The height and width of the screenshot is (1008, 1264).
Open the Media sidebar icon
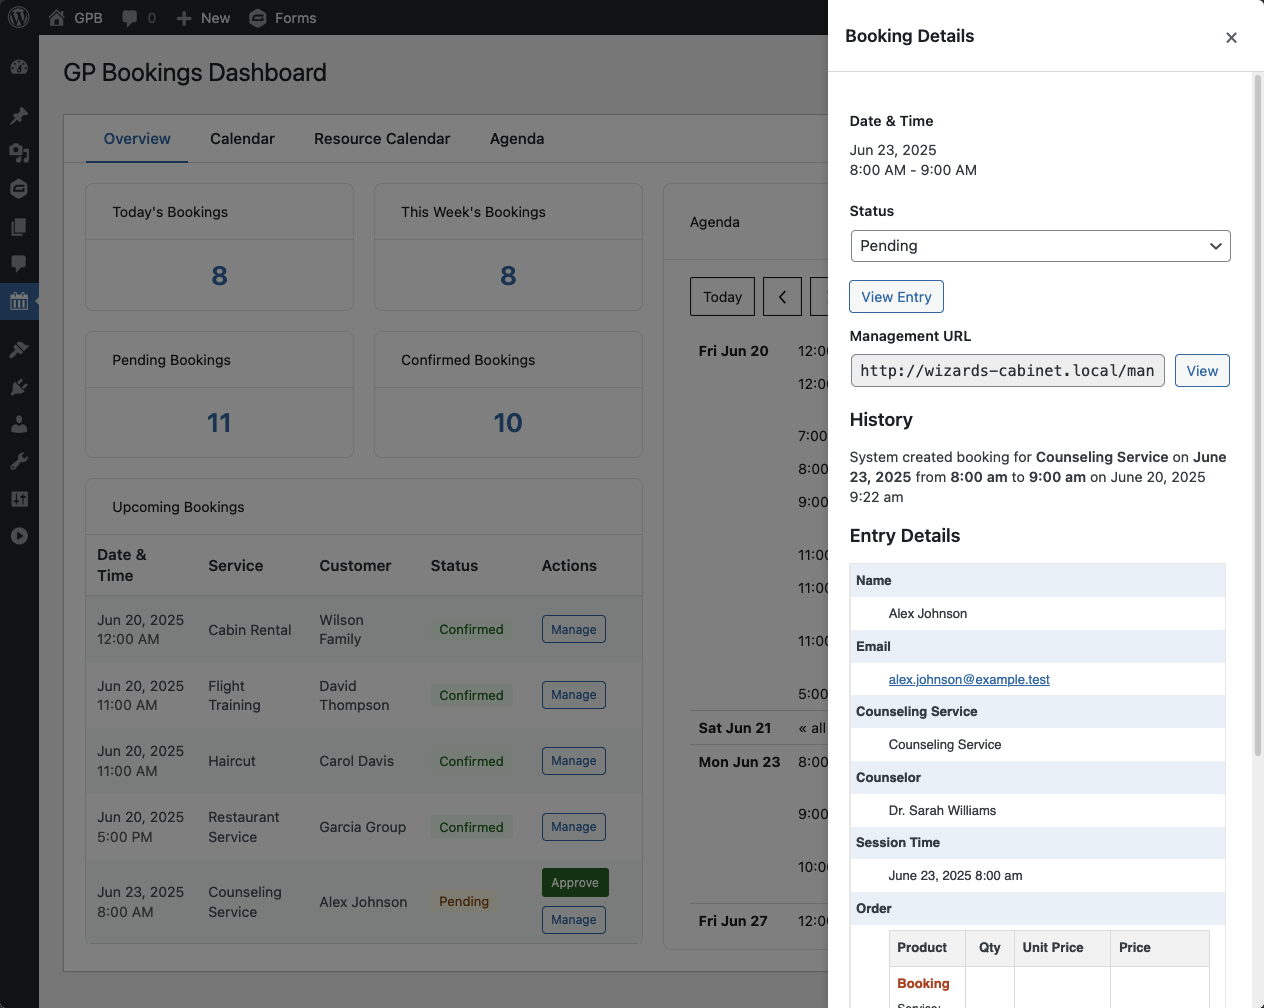point(19,152)
